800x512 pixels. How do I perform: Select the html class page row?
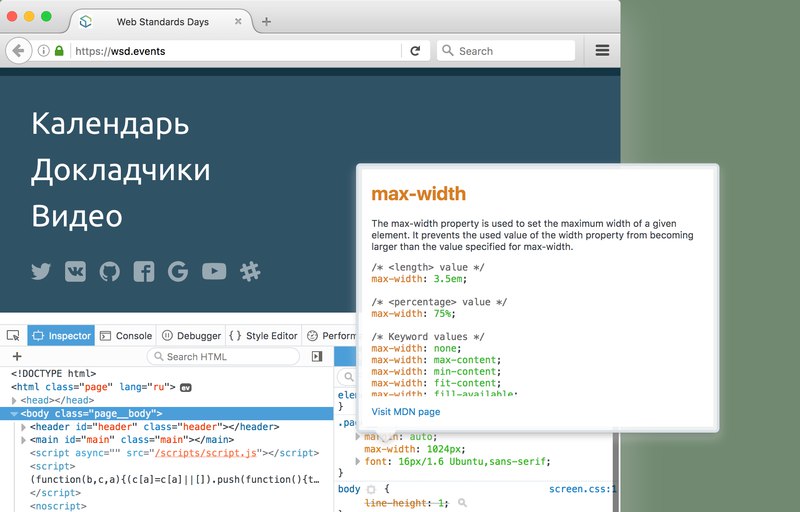point(167,387)
